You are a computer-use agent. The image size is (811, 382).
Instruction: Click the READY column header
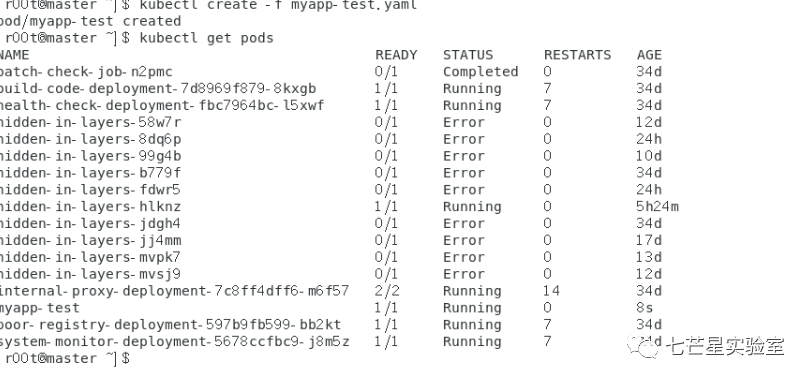[x=396, y=55]
